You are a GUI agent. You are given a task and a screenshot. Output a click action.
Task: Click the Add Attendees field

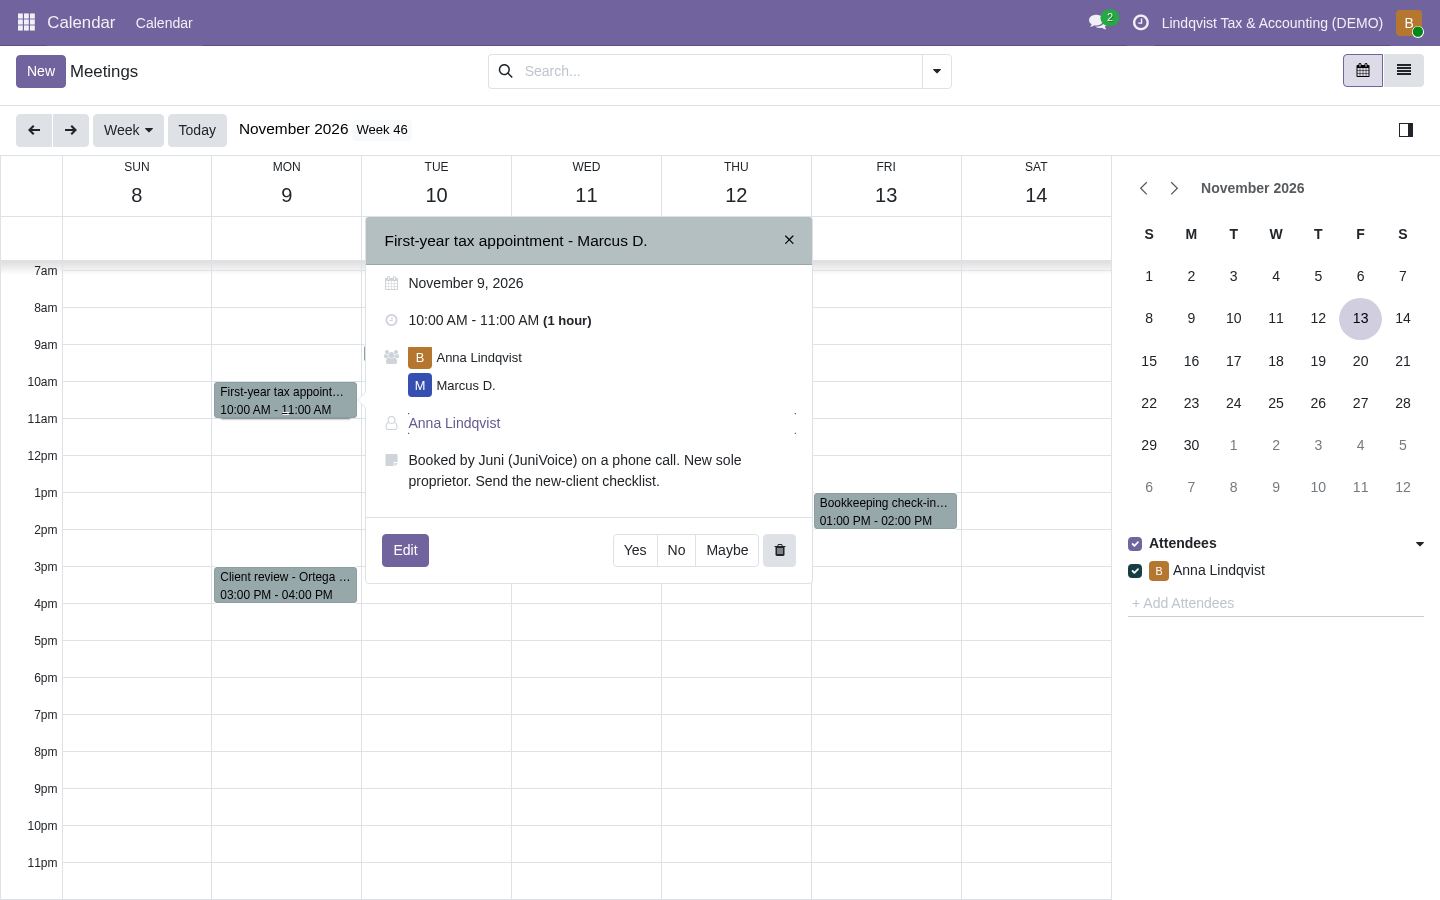coord(1275,603)
